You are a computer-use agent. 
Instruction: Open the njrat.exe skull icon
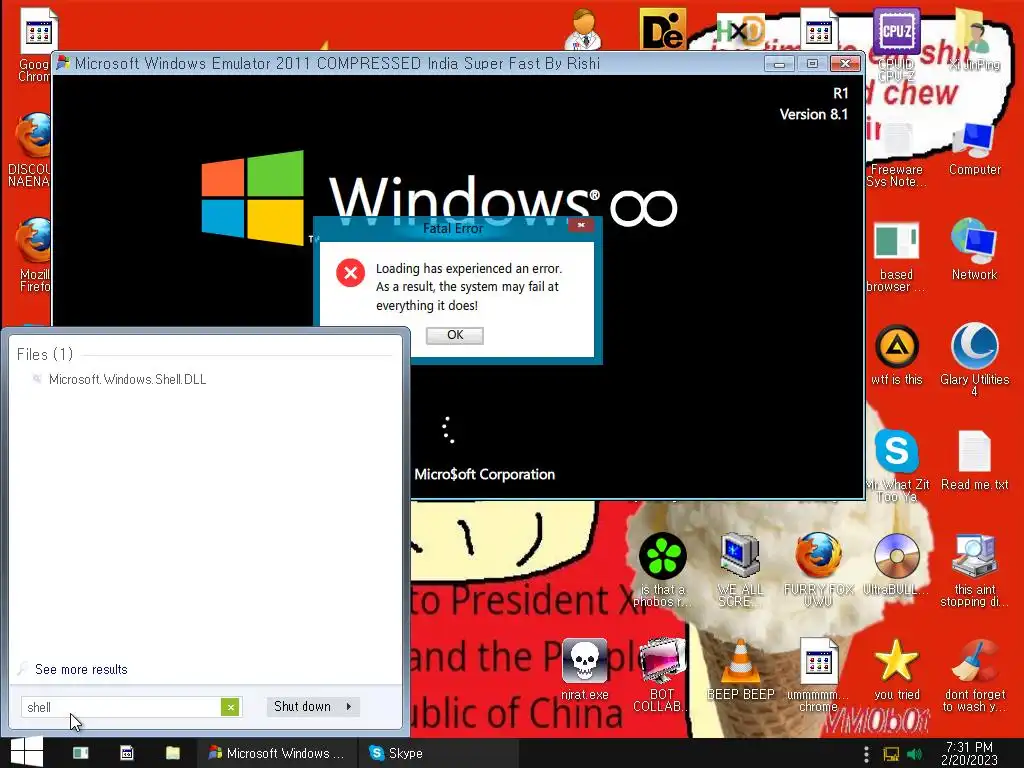pos(584,670)
